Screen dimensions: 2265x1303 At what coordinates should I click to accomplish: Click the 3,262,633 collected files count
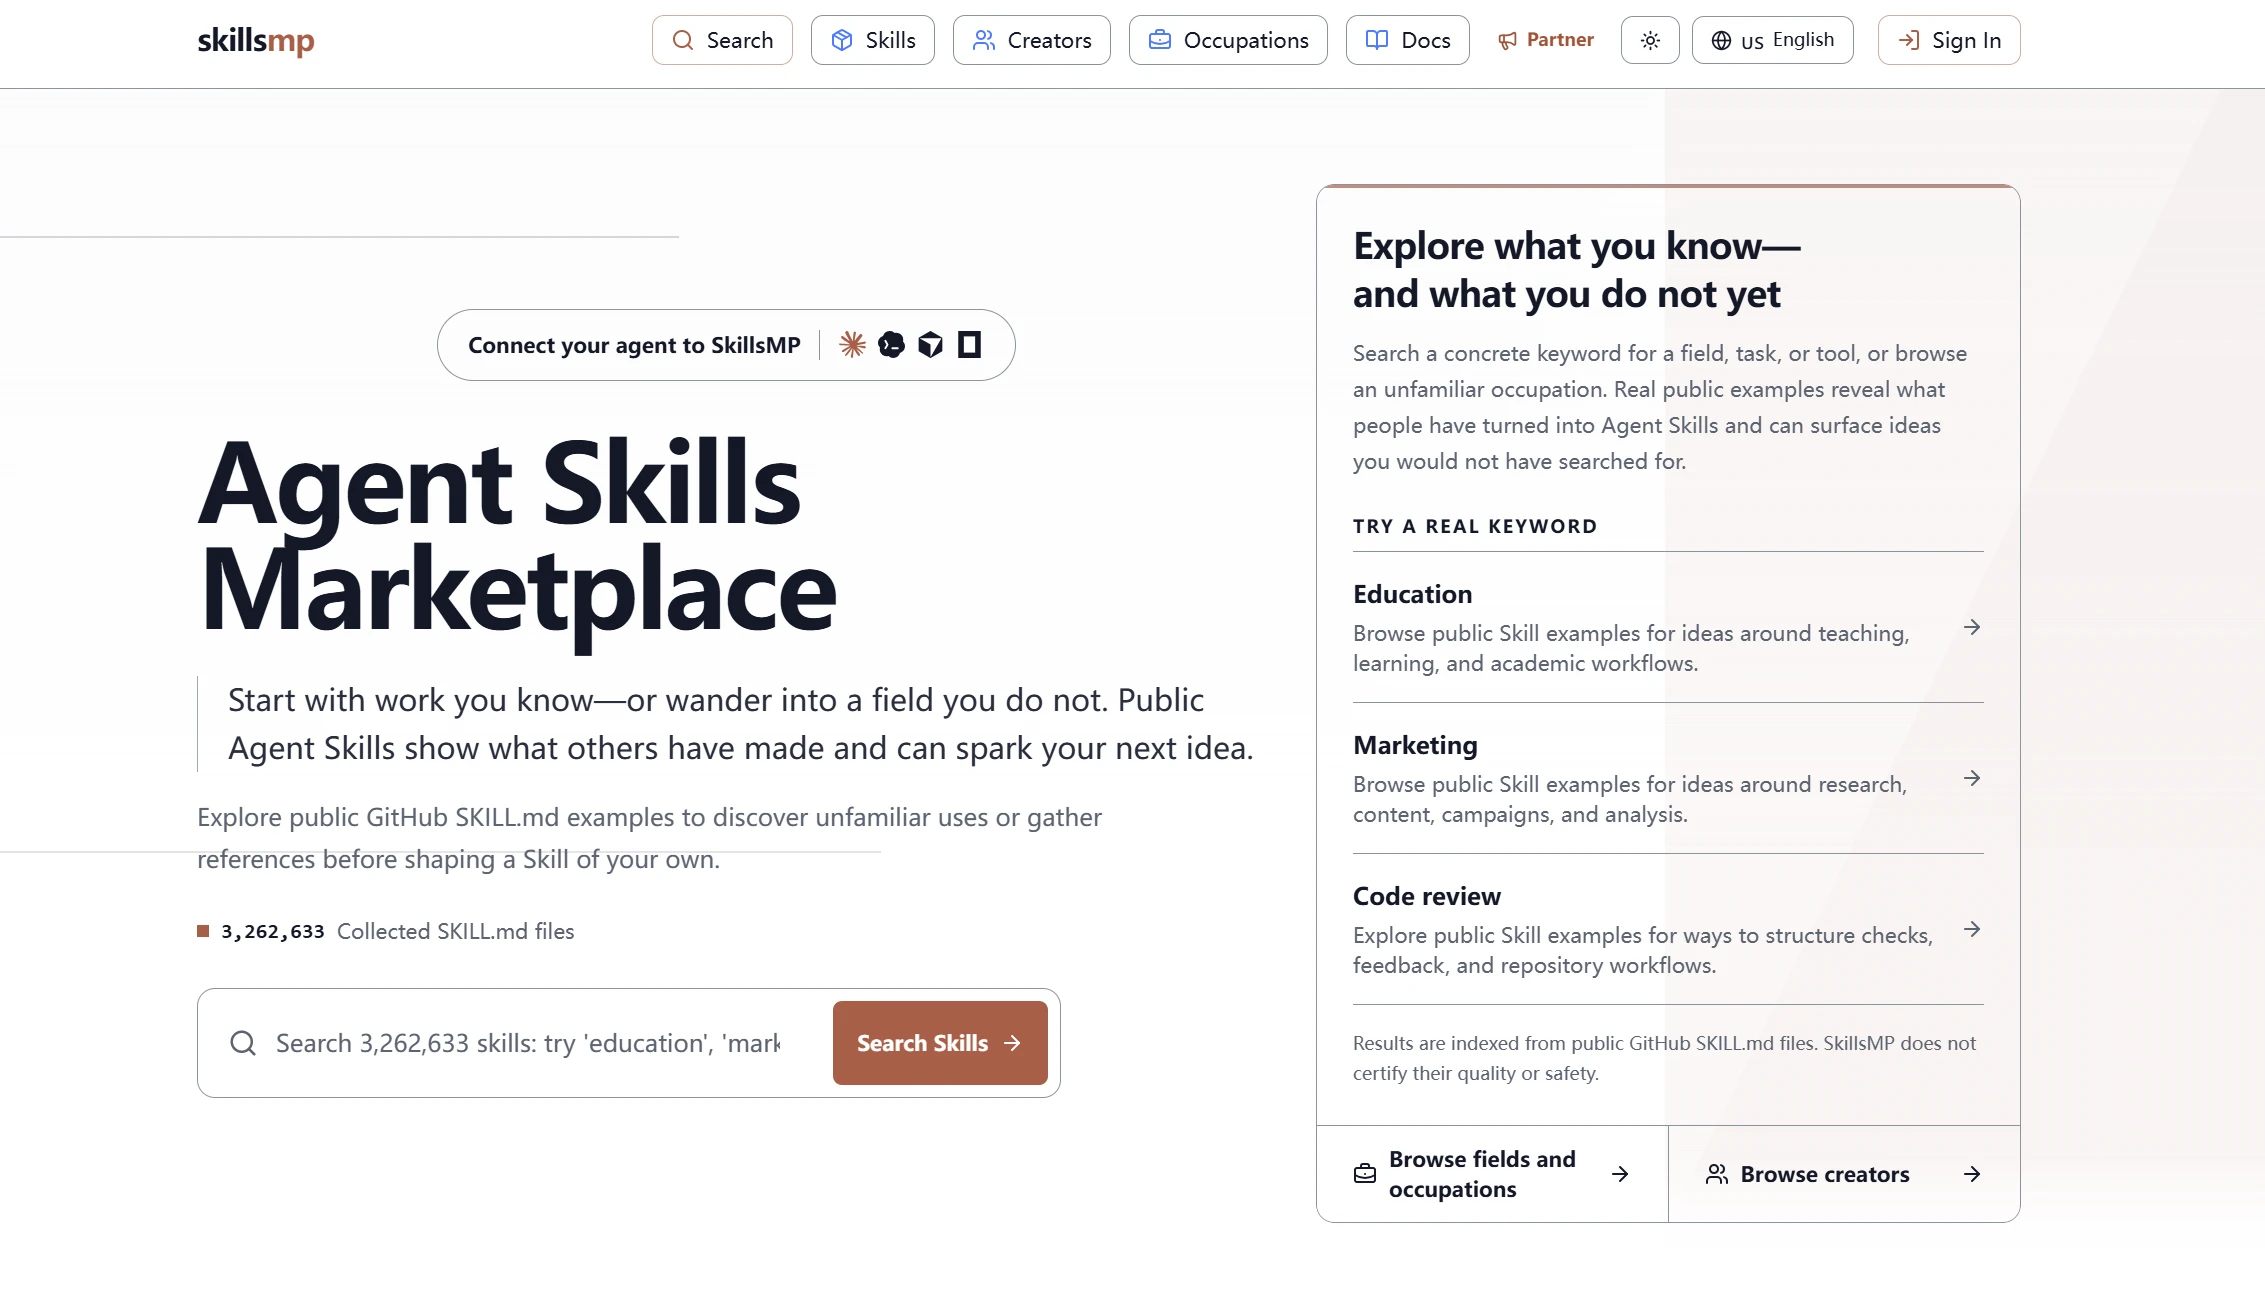tap(273, 932)
